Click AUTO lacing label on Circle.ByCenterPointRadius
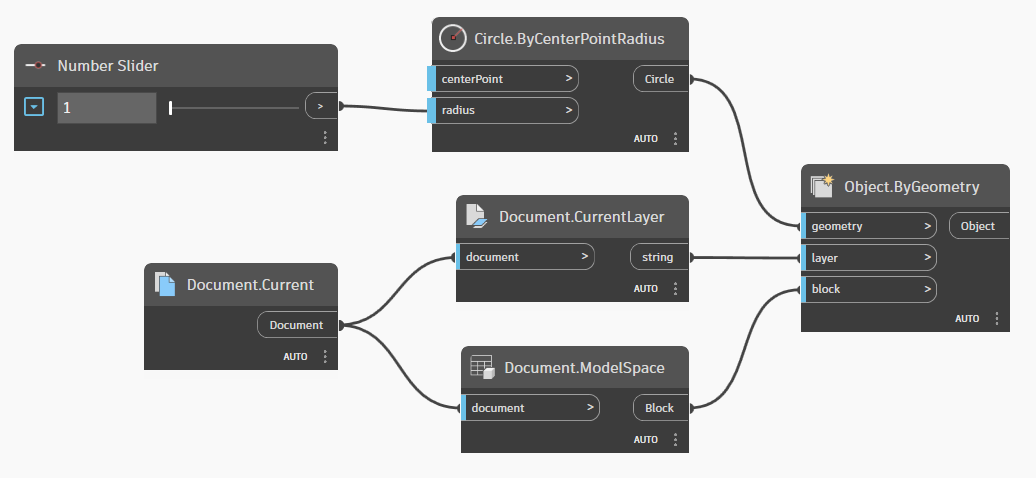The image size is (1036, 478). click(646, 139)
